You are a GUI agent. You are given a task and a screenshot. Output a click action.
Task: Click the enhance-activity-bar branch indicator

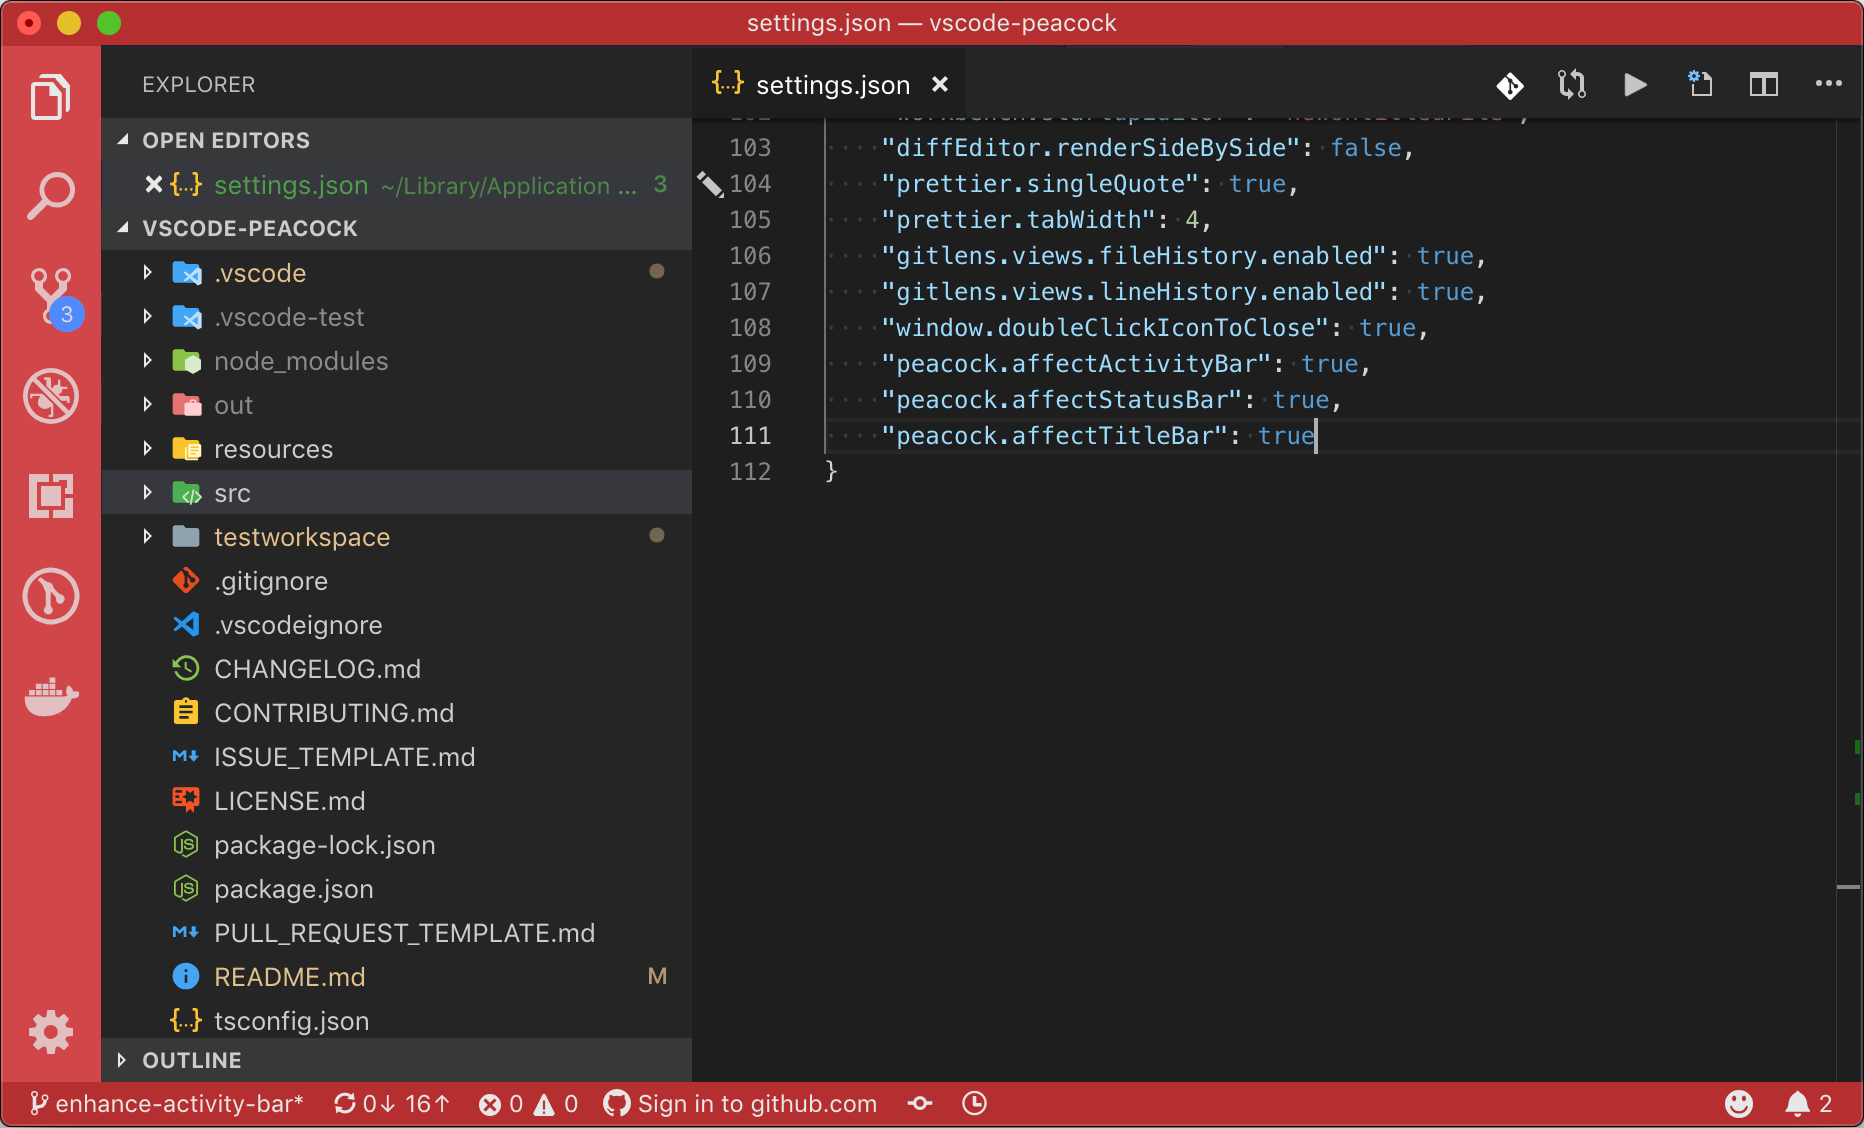tap(167, 1104)
